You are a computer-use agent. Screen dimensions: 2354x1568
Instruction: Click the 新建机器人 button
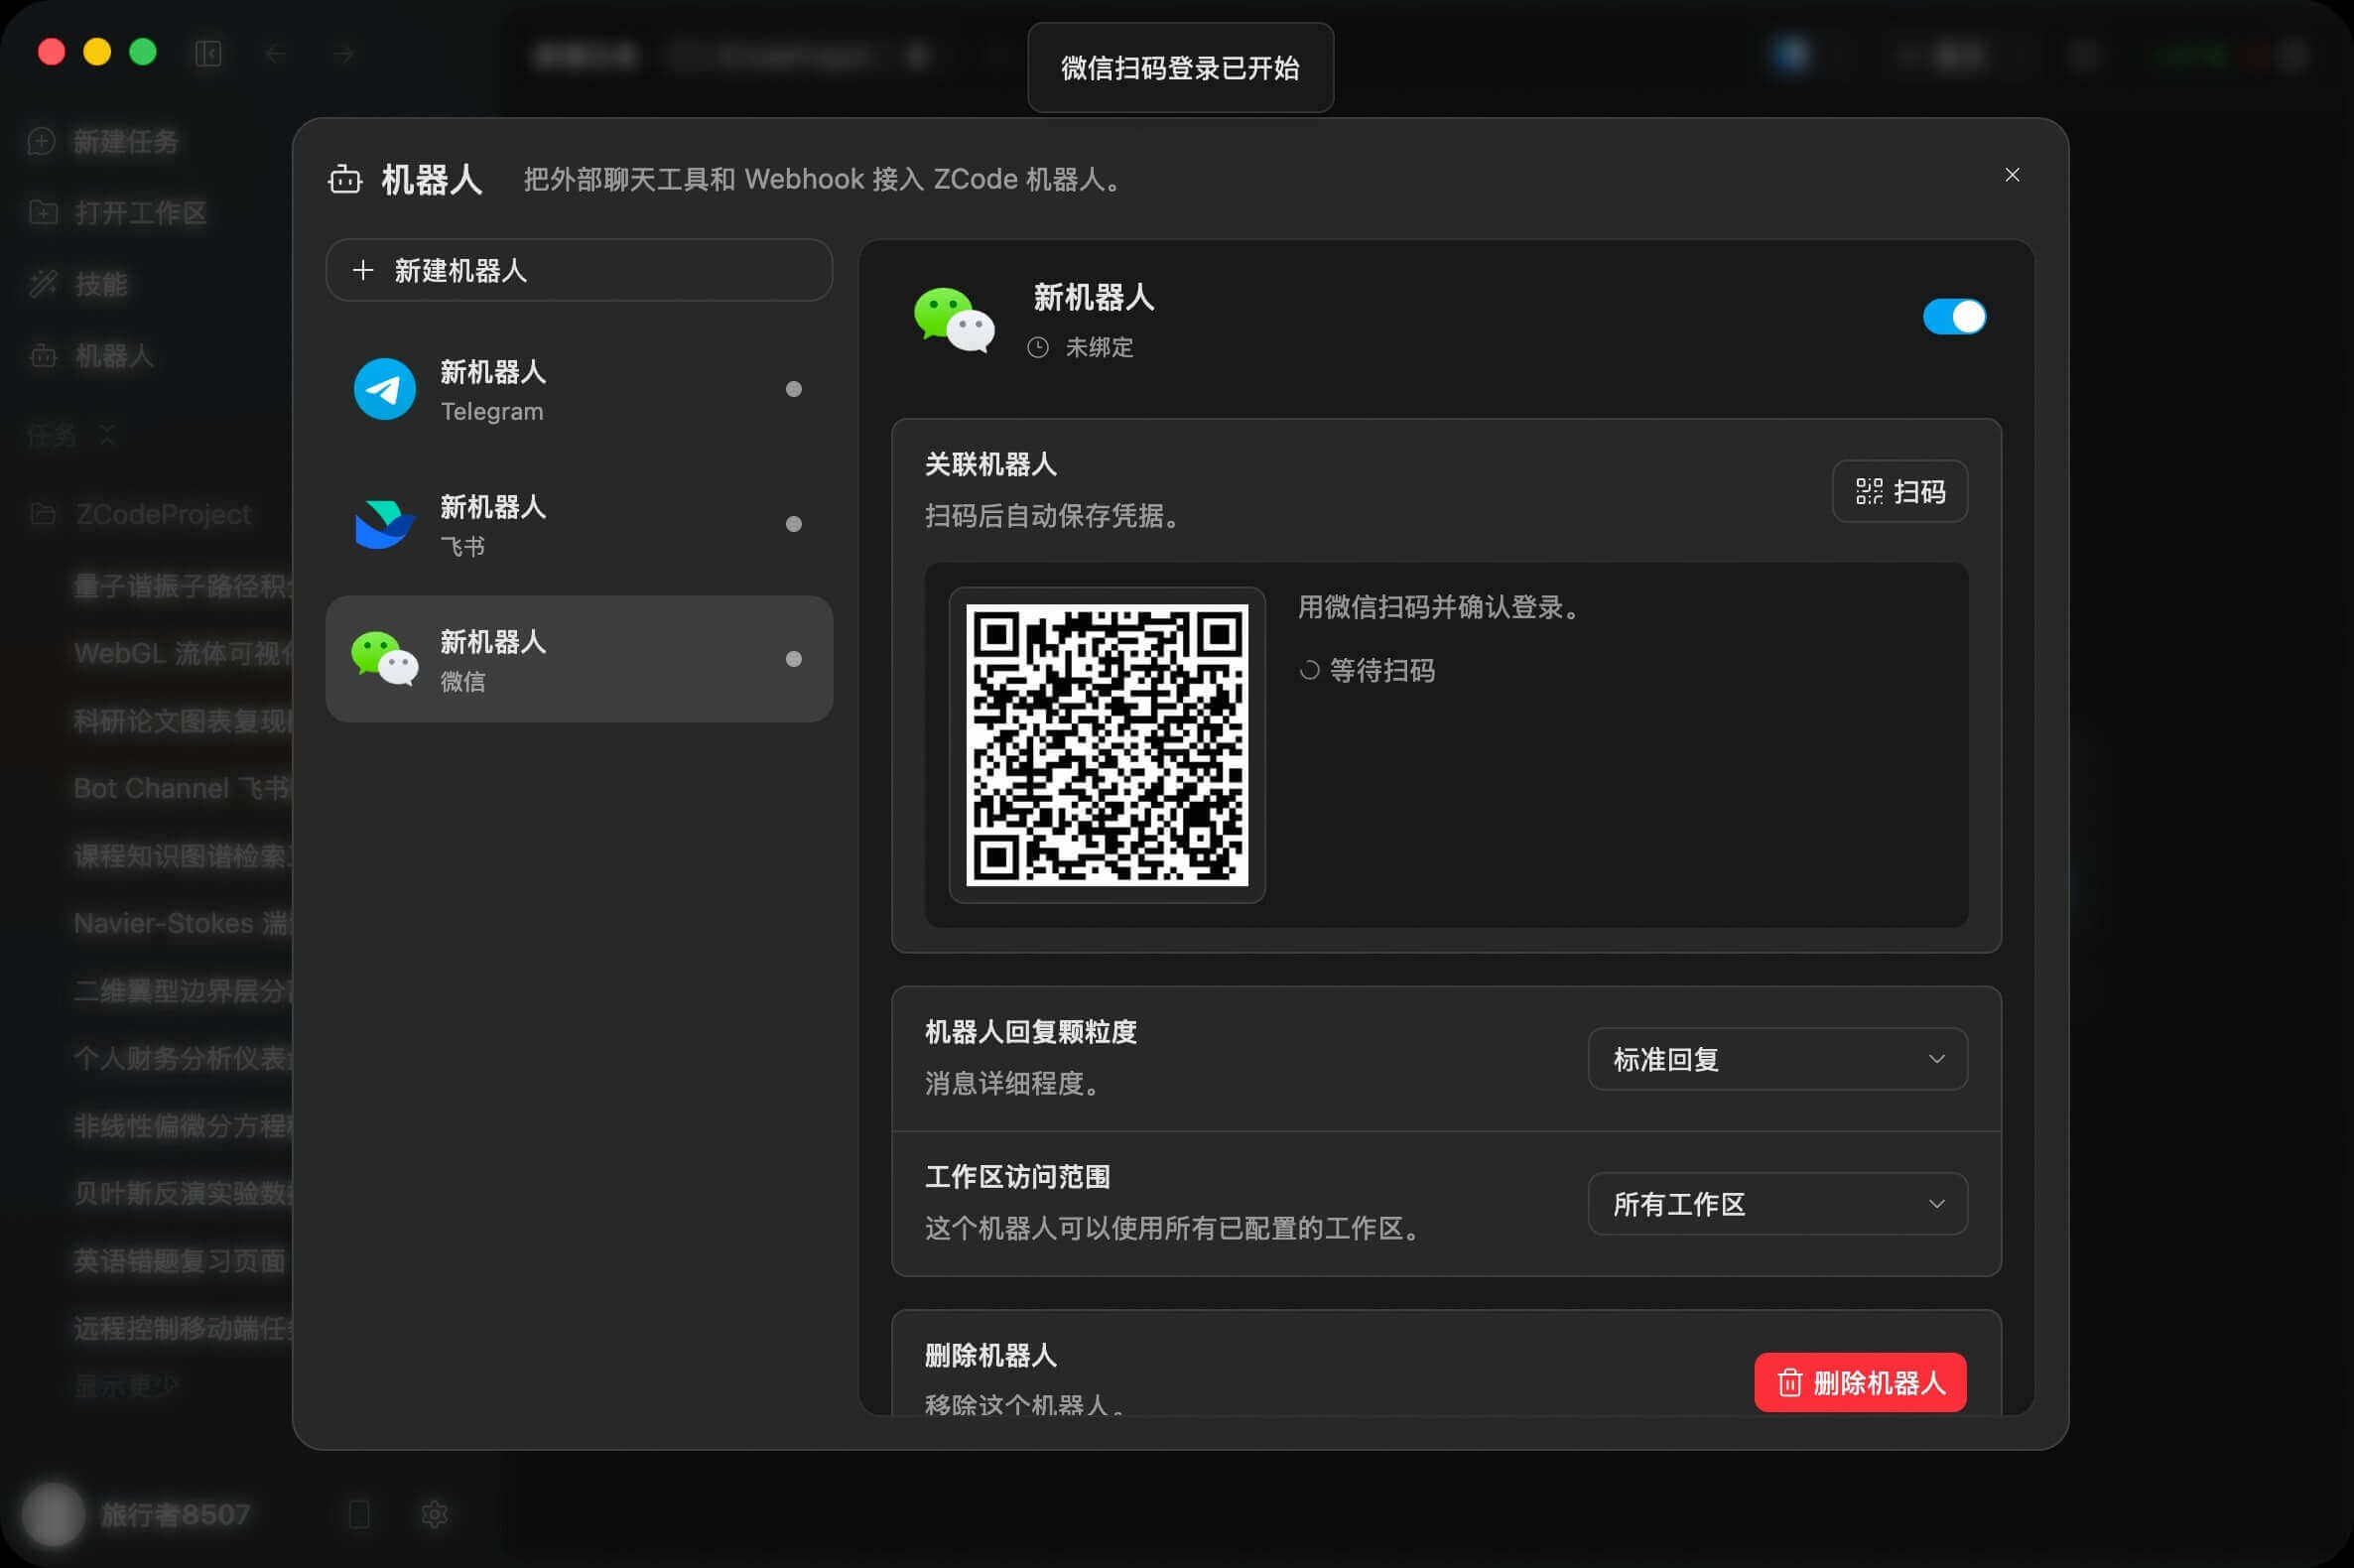(x=579, y=270)
